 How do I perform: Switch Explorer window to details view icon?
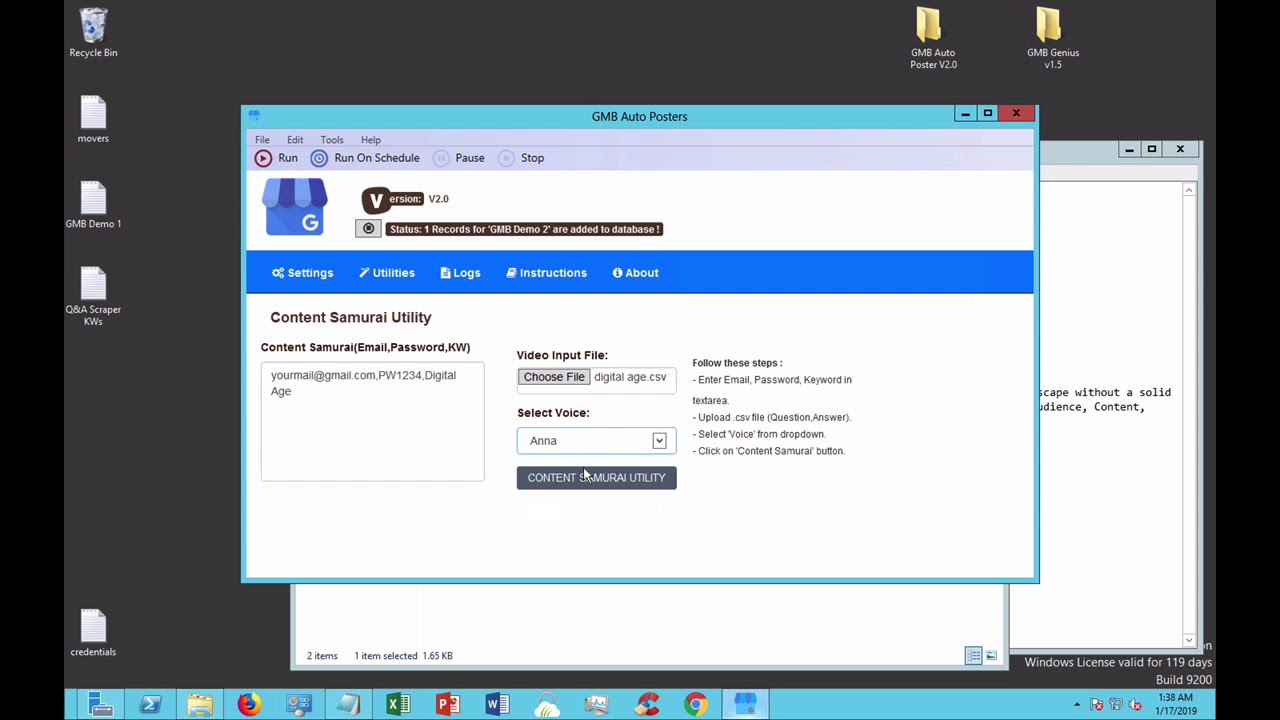click(x=973, y=656)
